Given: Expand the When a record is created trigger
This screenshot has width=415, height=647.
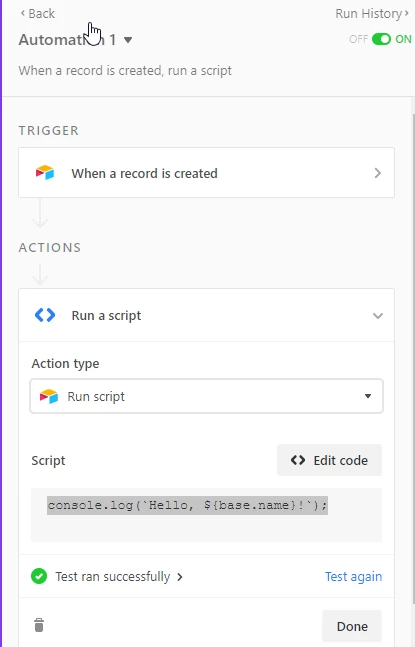Looking at the screenshot, I should [x=206, y=172].
